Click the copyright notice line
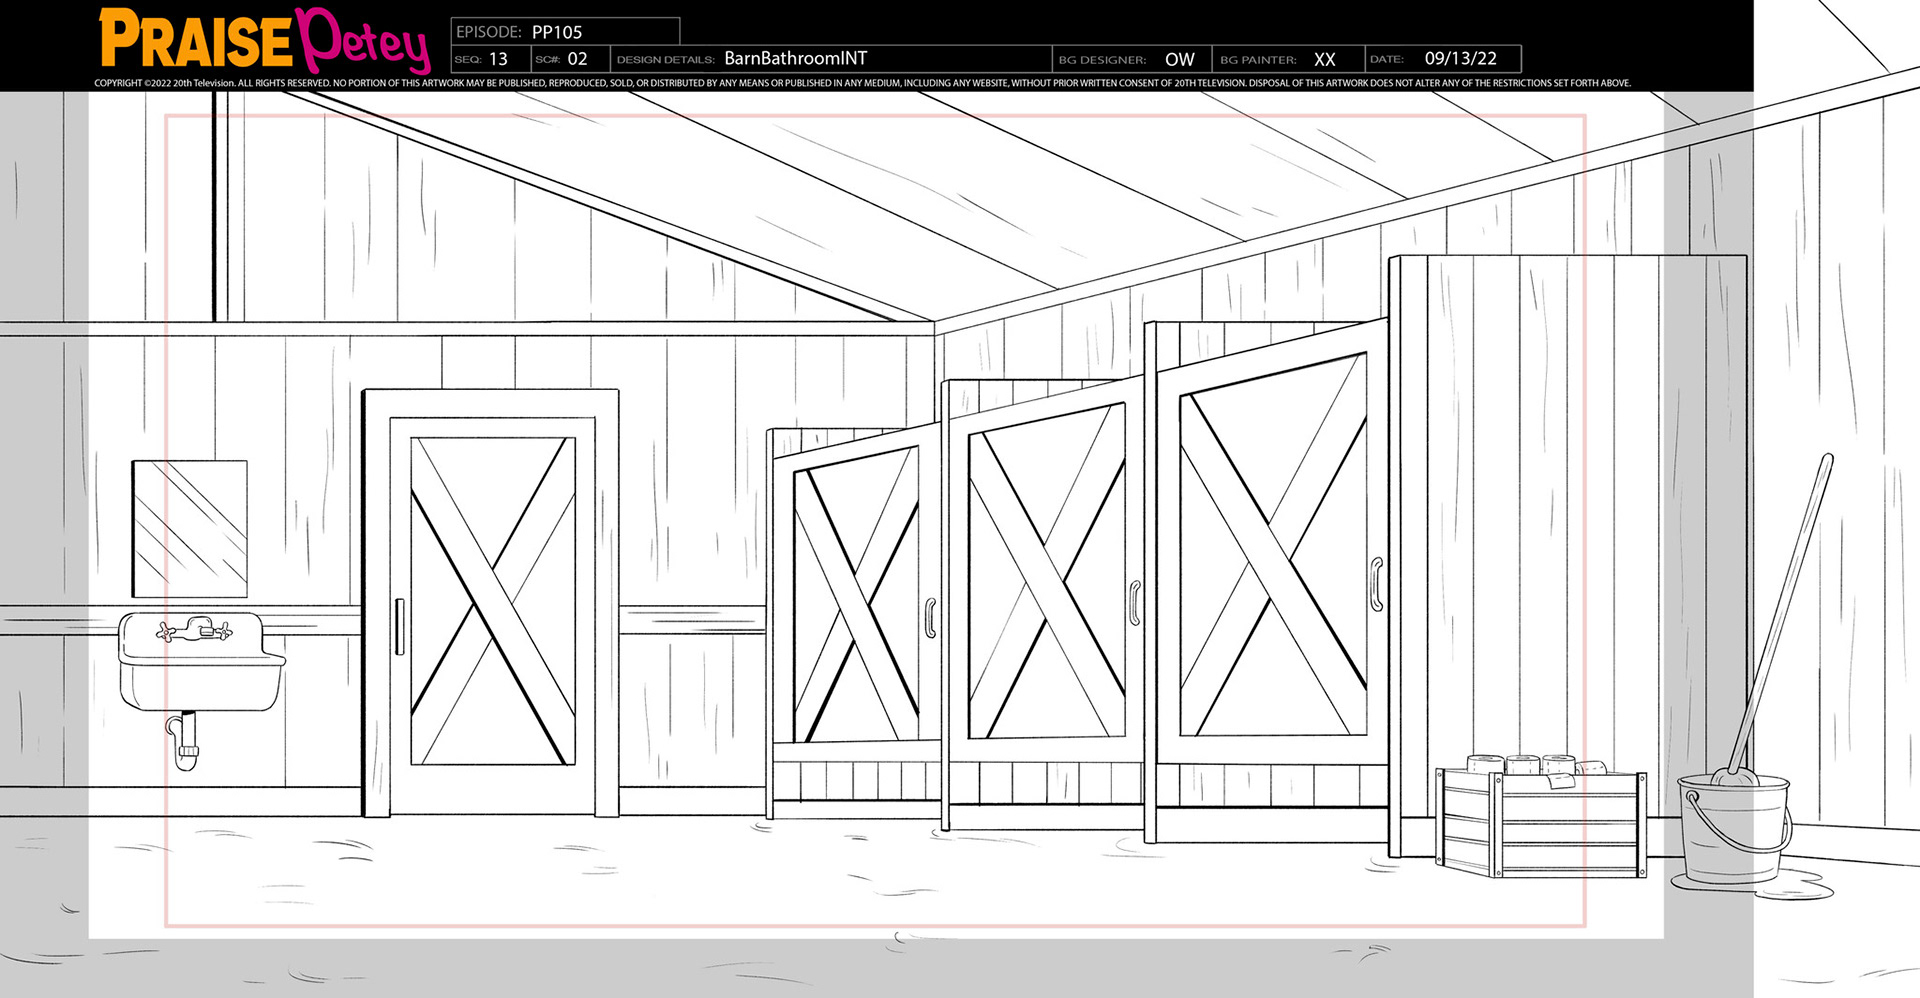Screen dimensions: 1920x998 [862, 83]
